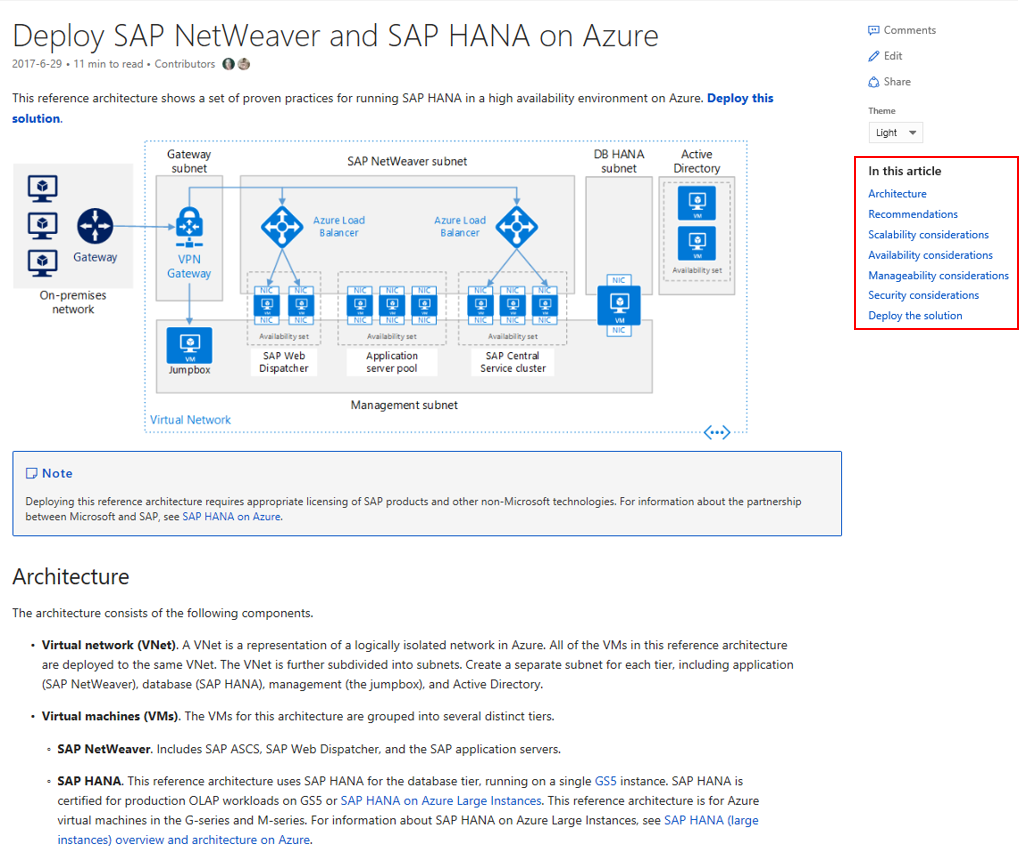Image resolution: width=1019 pixels, height=852 pixels.
Task: Go to Availability considerations section
Action: [930, 255]
